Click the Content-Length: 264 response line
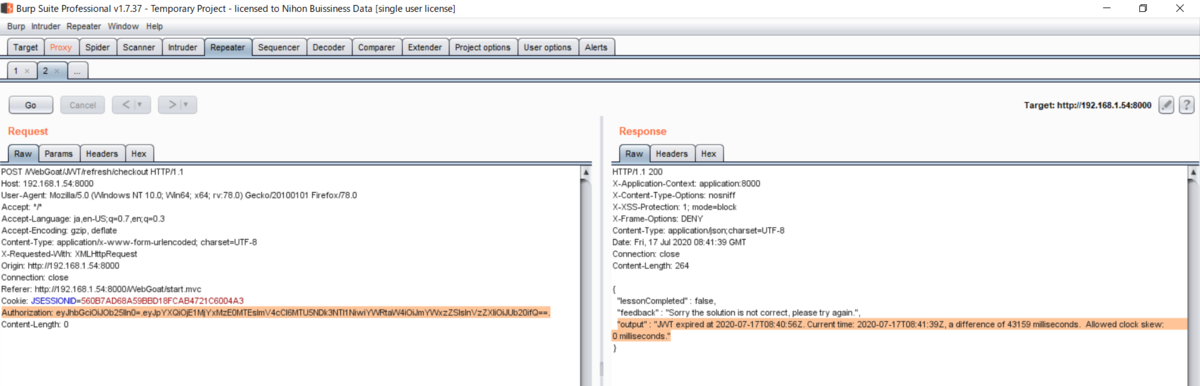The width and height of the screenshot is (1200, 386). point(651,265)
